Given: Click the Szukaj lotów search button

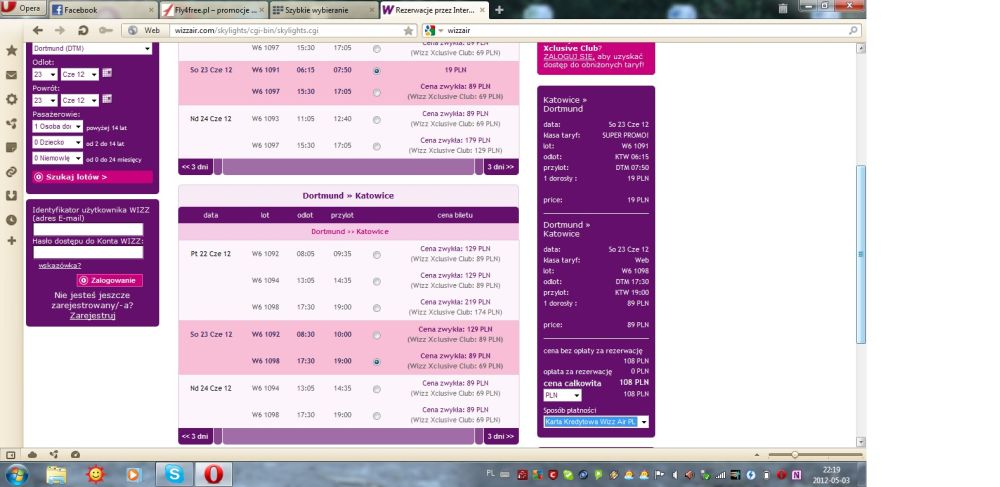Looking at the screenshot, I should coord(92,177).
